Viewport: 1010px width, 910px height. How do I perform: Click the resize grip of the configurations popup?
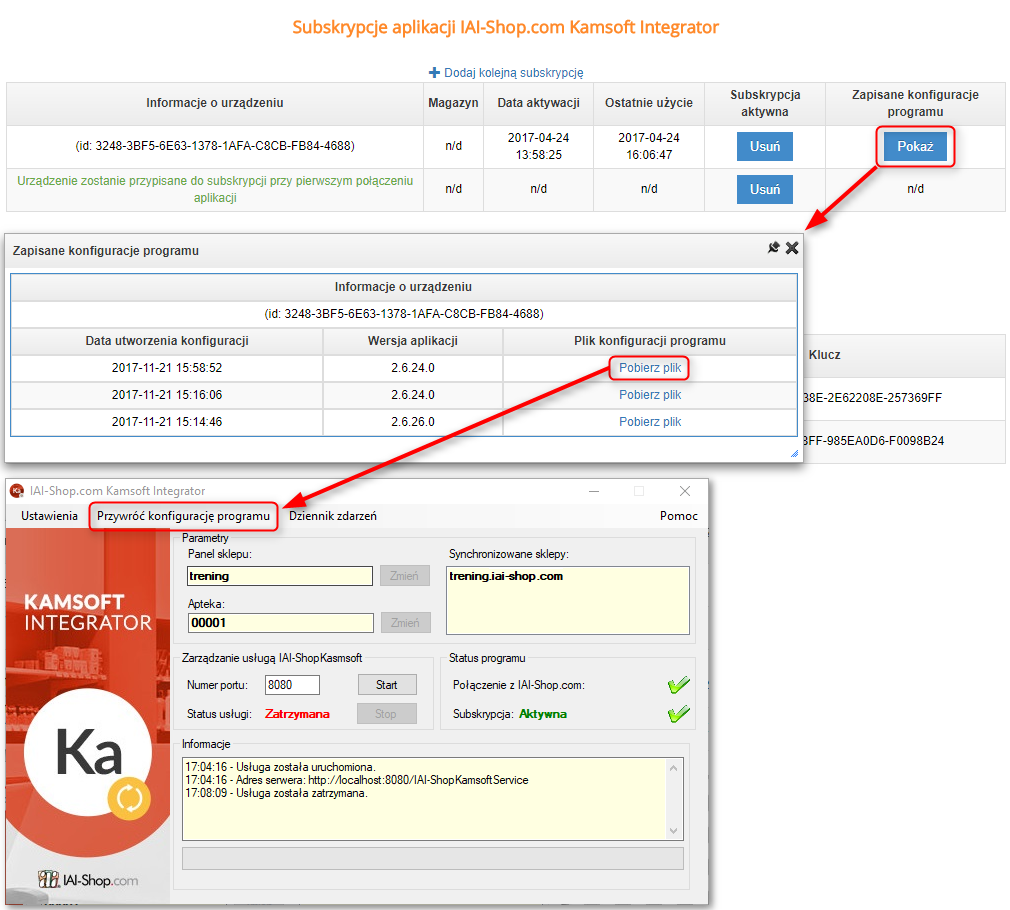tap(794, 453)
